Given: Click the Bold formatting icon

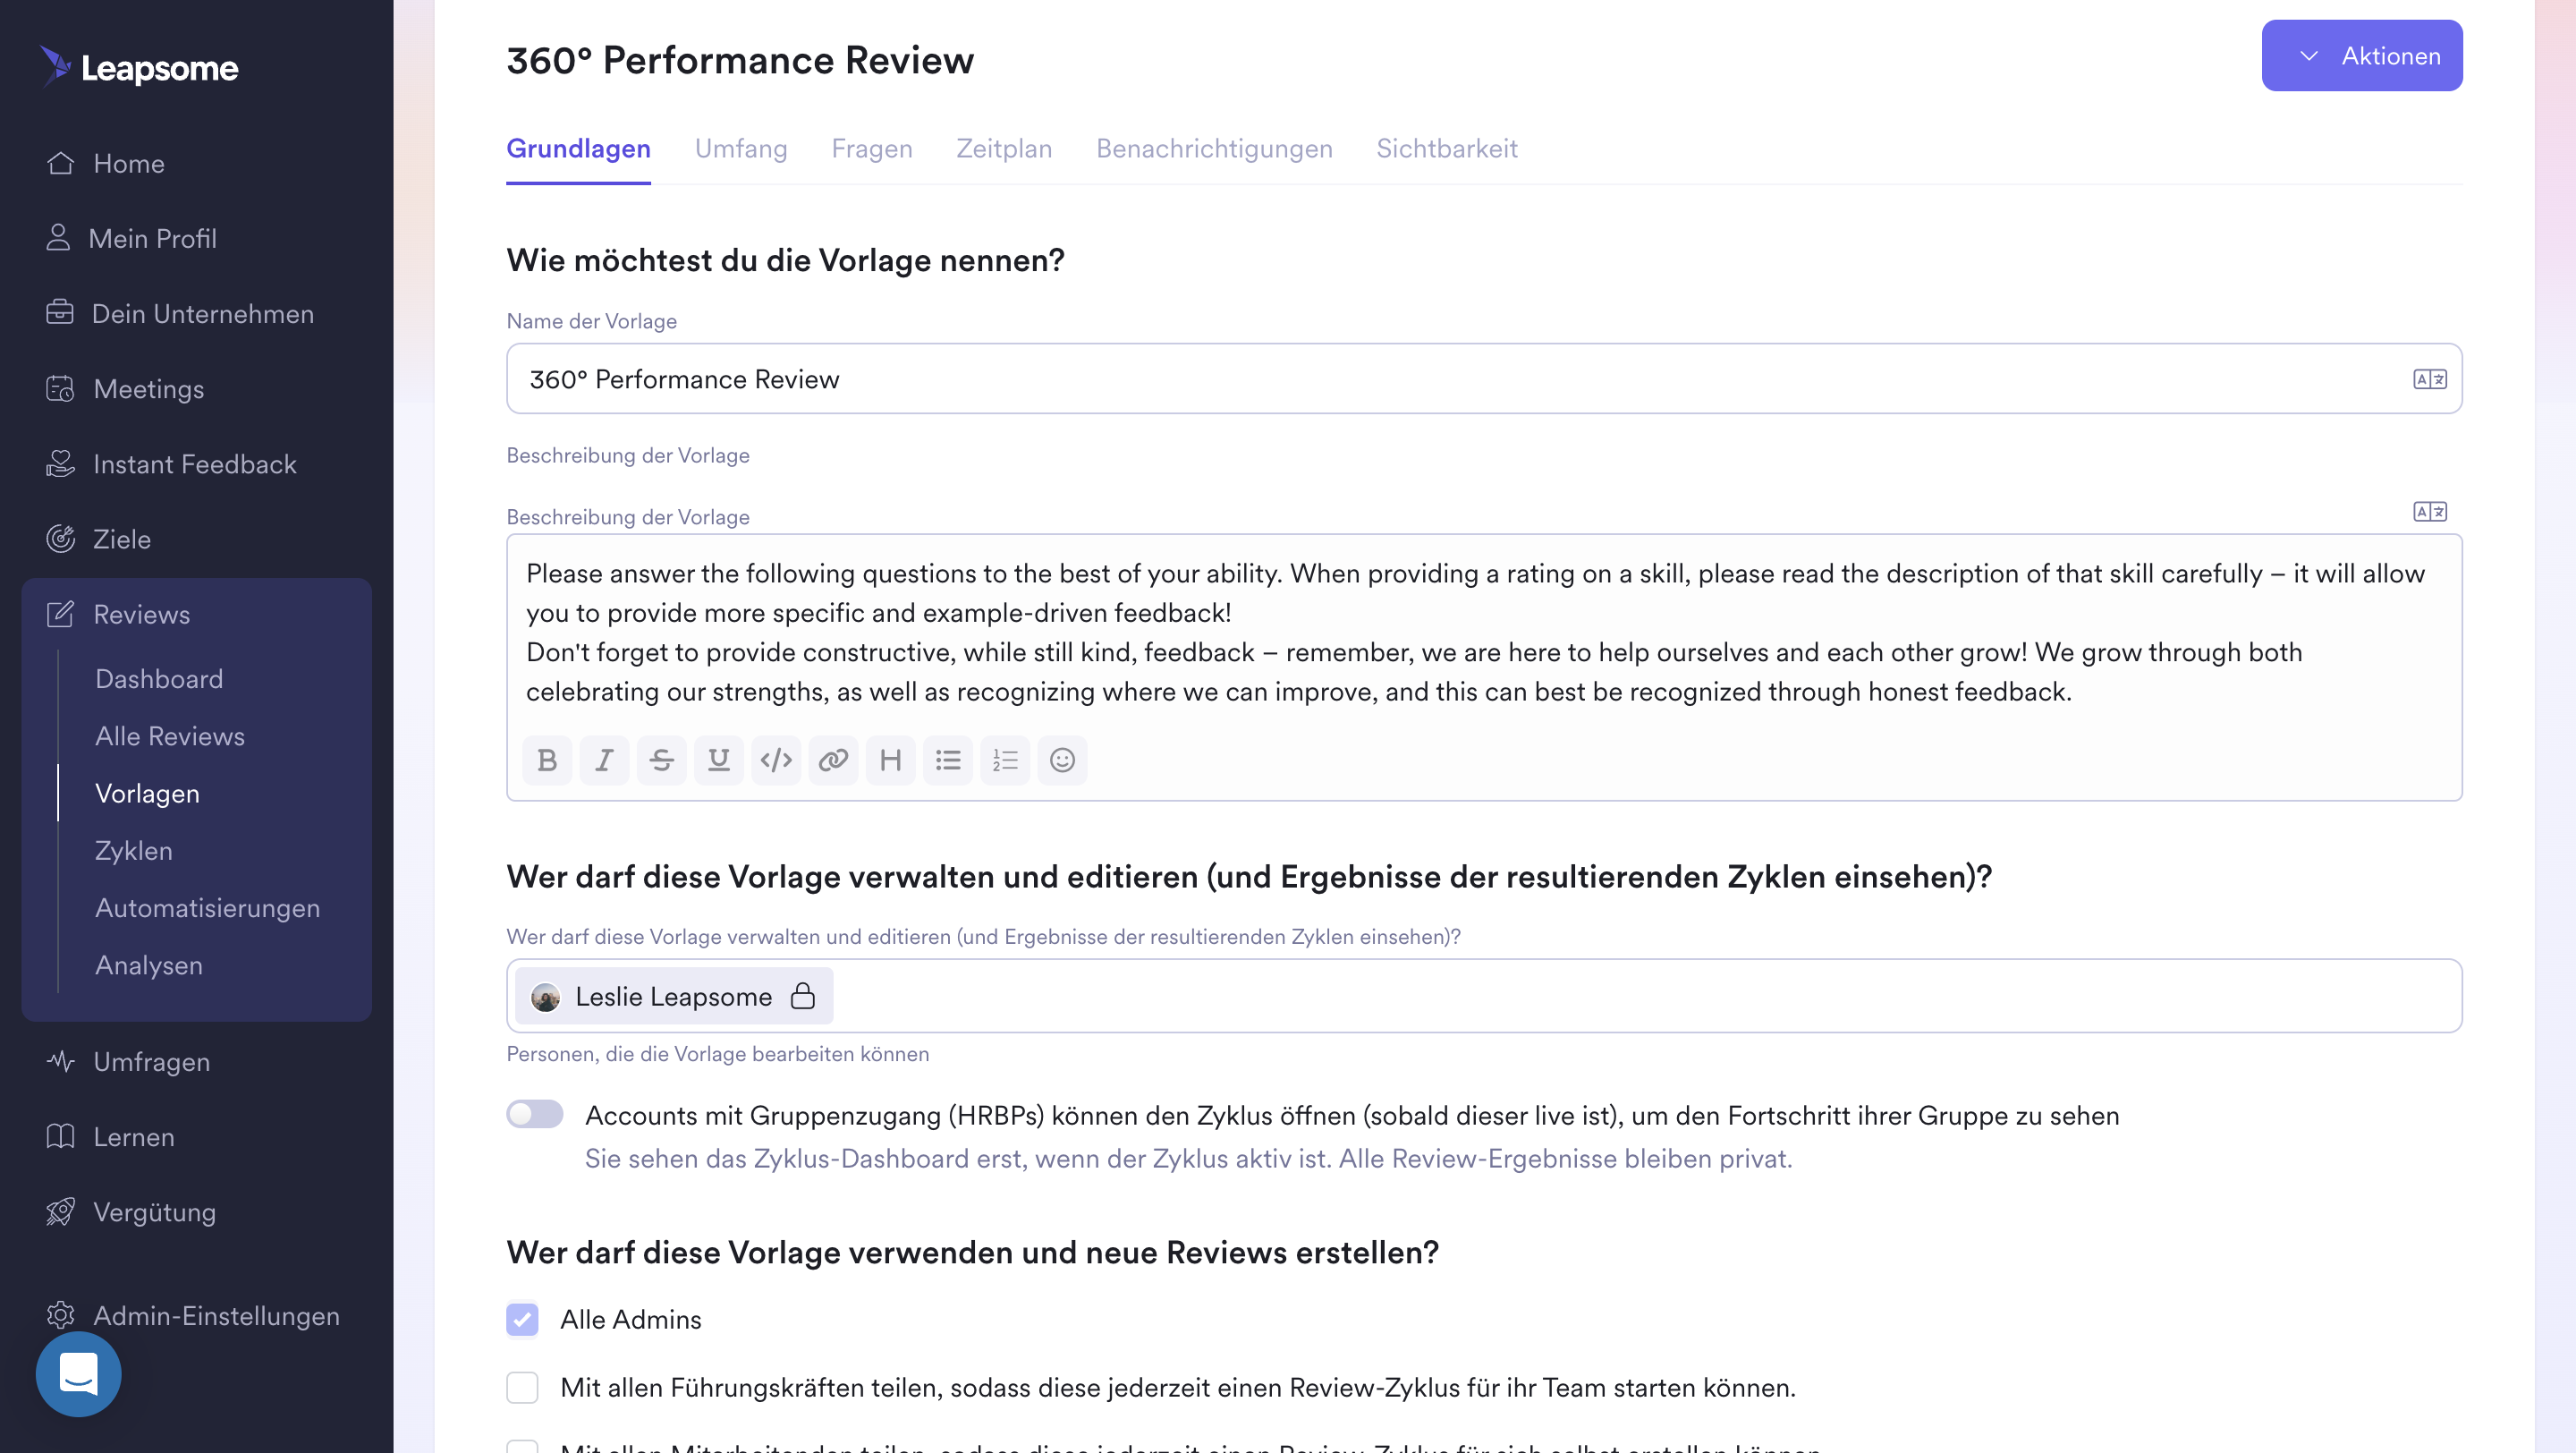Looking at the screenshot, I should 547,760.
